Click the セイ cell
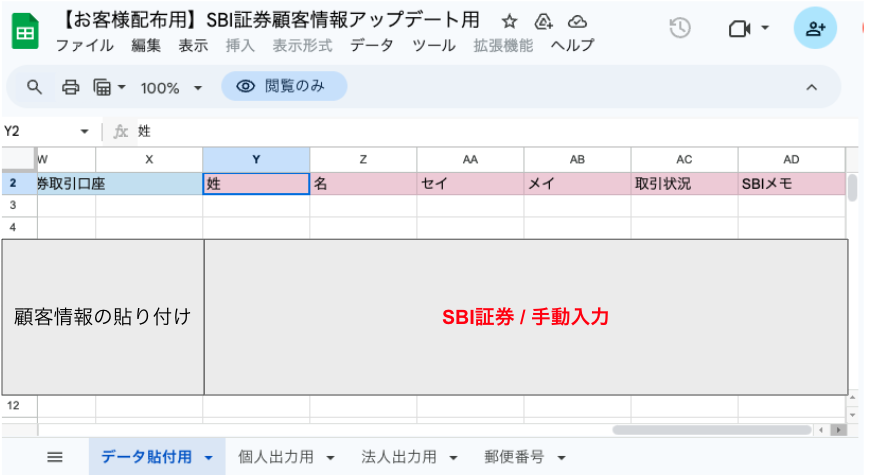 point(470,183)
